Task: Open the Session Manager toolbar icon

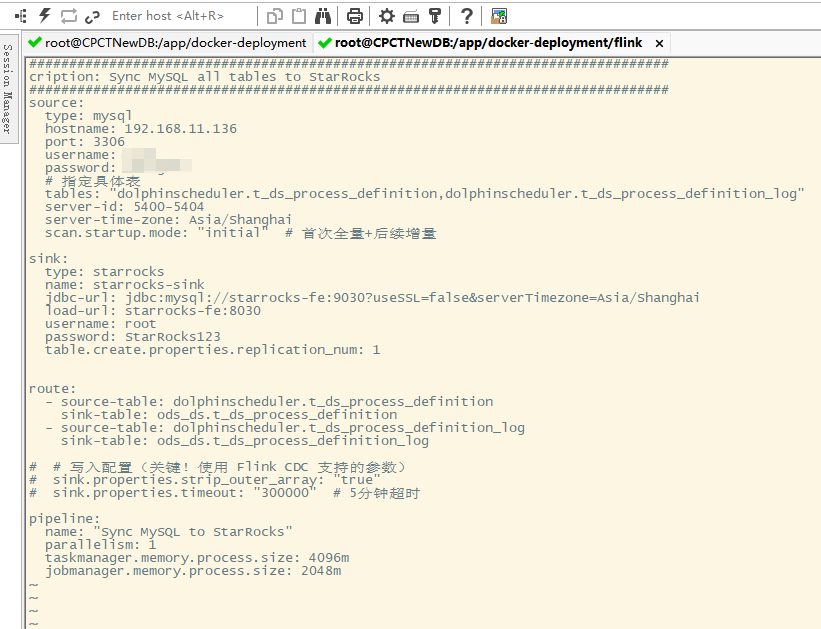Action: pyautogui.click(x=20, y=16)
